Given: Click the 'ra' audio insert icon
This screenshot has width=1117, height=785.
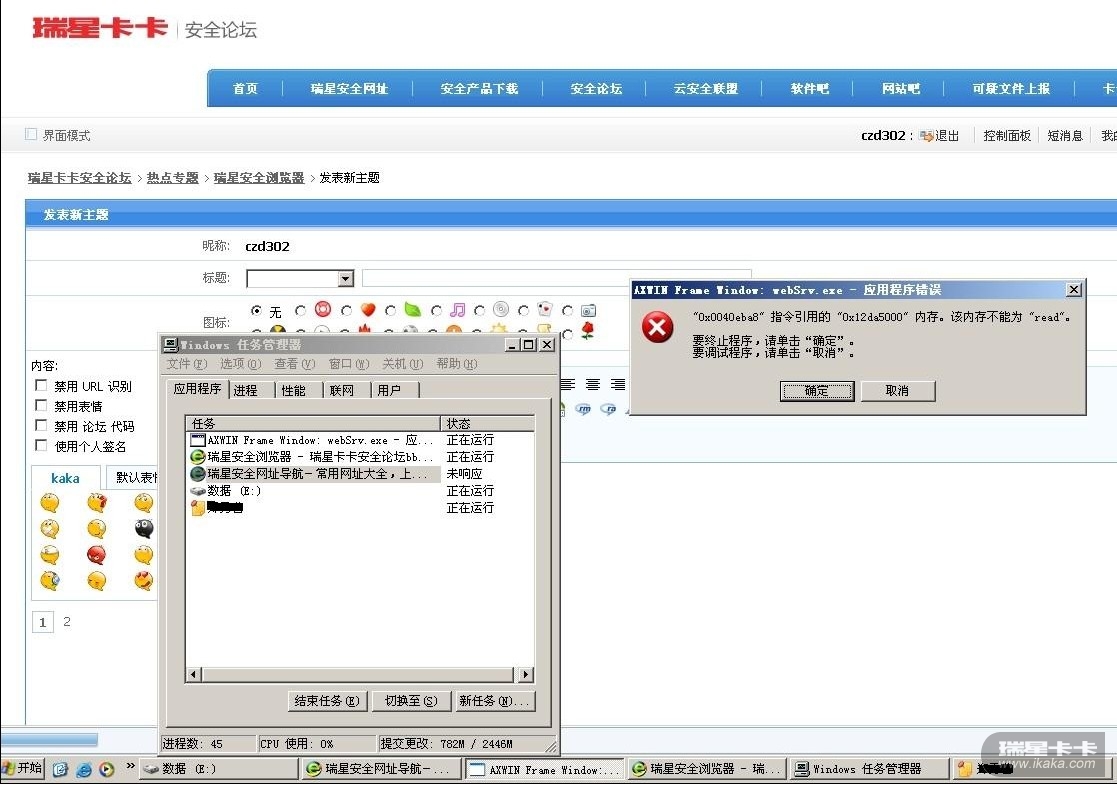Looking at the screenshot, I should pyautogui.click(x=608, y=409).
